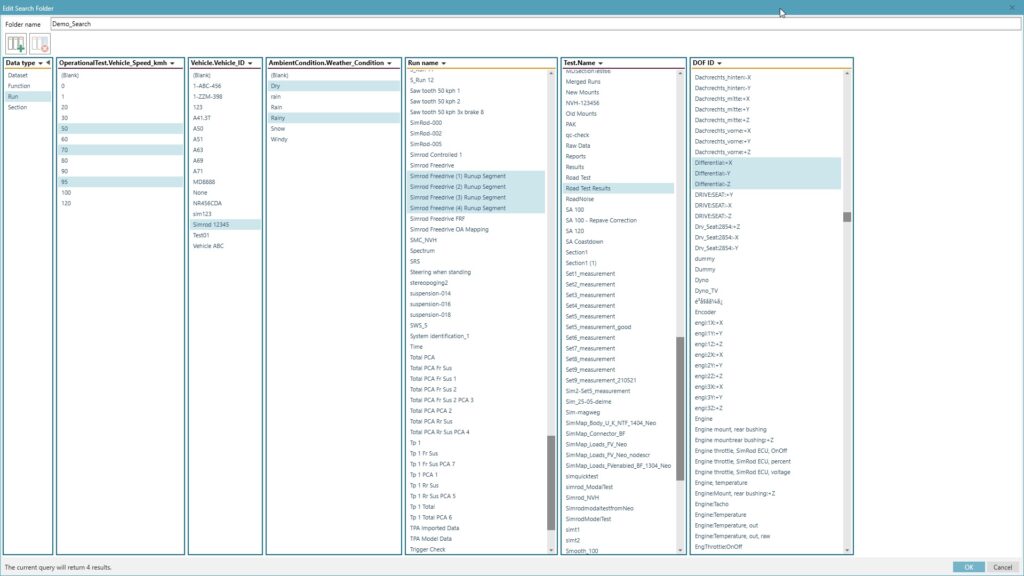Screen dimensions: 1024x576
Task: Open the Run name column dropdown
Action: 445,62
